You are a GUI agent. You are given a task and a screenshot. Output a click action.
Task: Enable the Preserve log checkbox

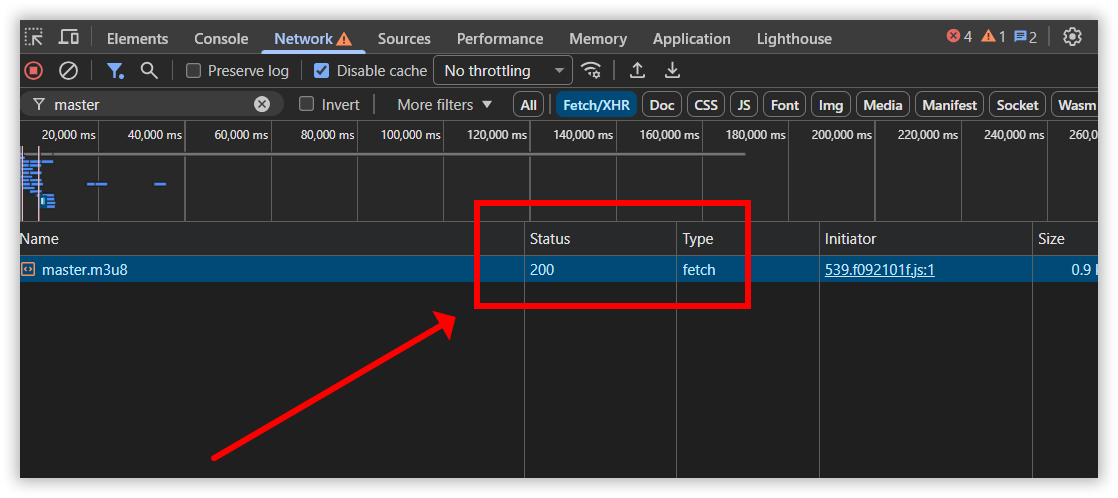coord(193,71)
